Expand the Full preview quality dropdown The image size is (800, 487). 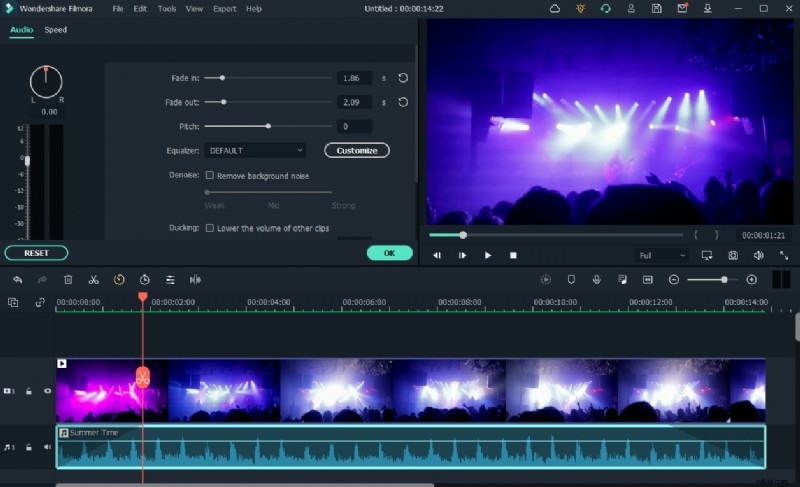pyautogui.click(x=660, y=255)
